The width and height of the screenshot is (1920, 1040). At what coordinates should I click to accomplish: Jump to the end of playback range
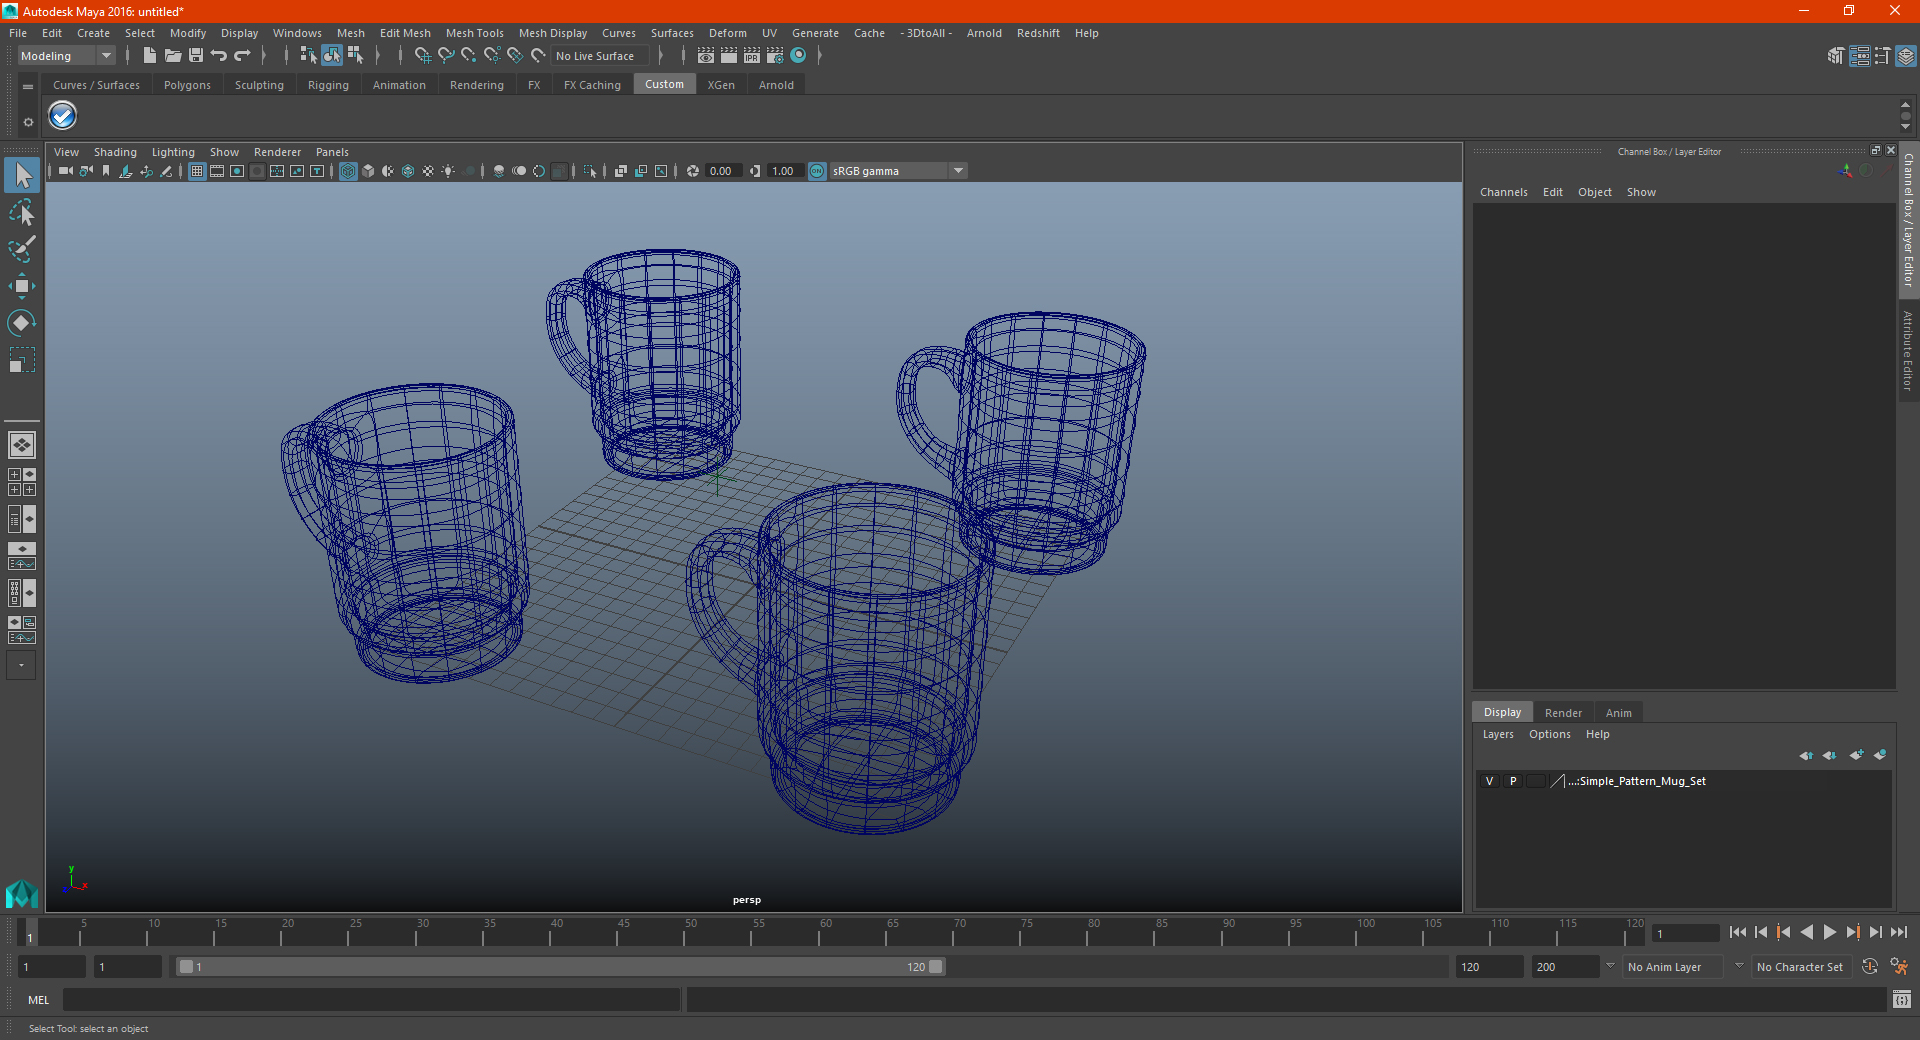(1898, 932)
